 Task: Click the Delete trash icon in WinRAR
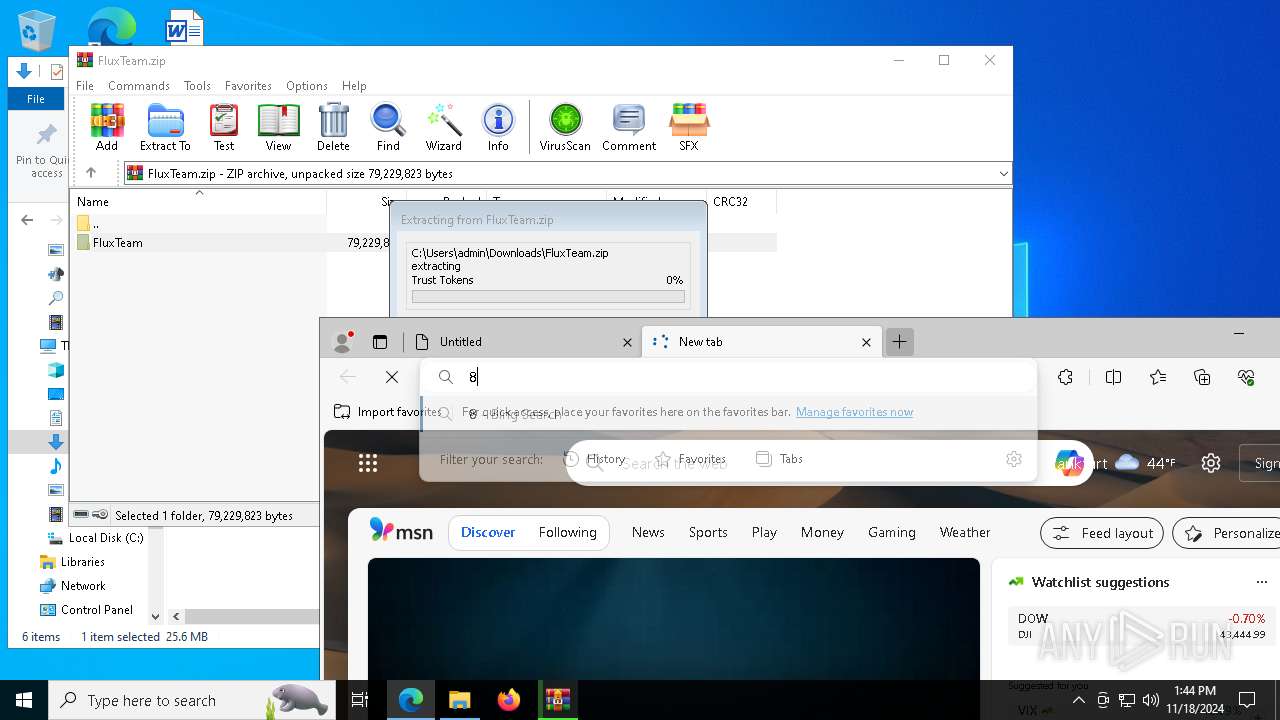coord(333,127)
